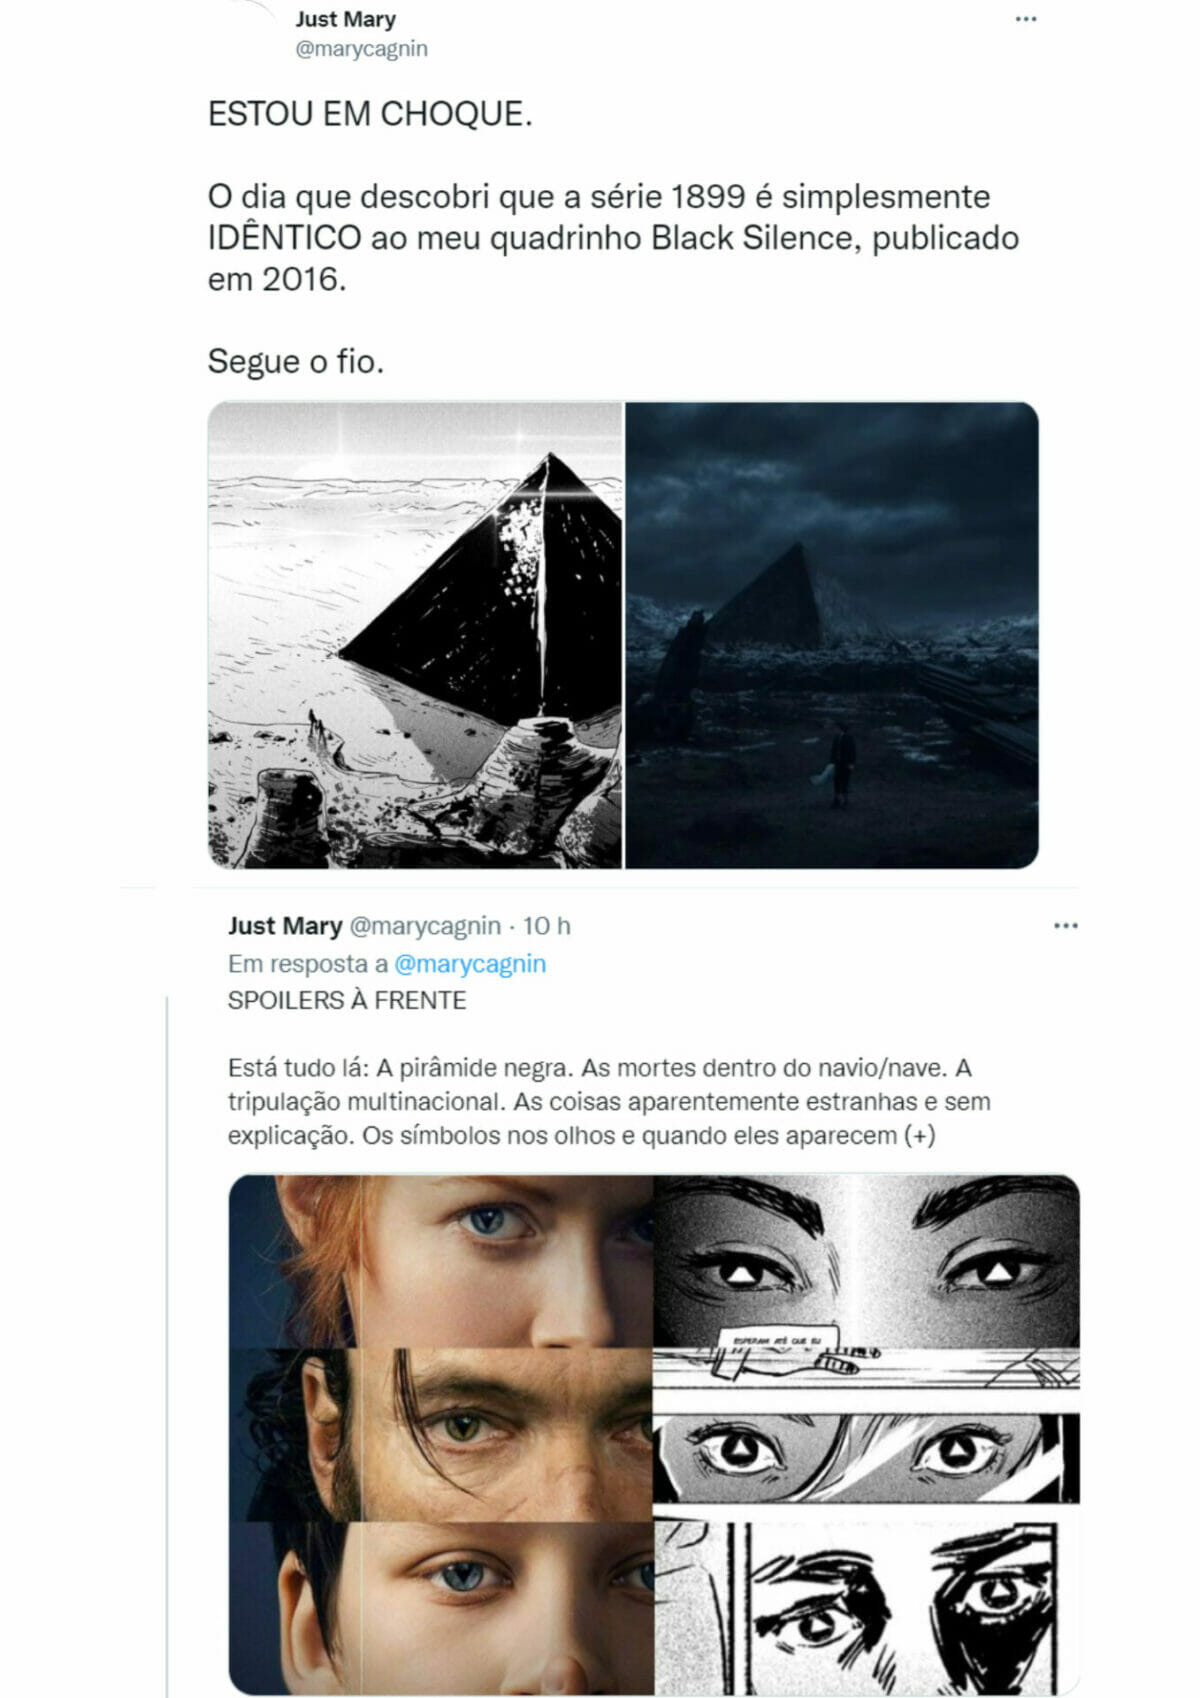Click the gray @marycagnin handle beside the reply author

pos(424,926)
